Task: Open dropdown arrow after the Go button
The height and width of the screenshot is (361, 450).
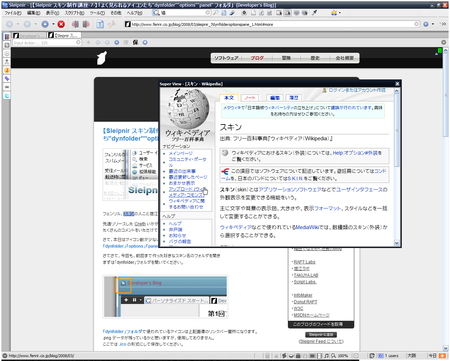Action: [433, 24]
